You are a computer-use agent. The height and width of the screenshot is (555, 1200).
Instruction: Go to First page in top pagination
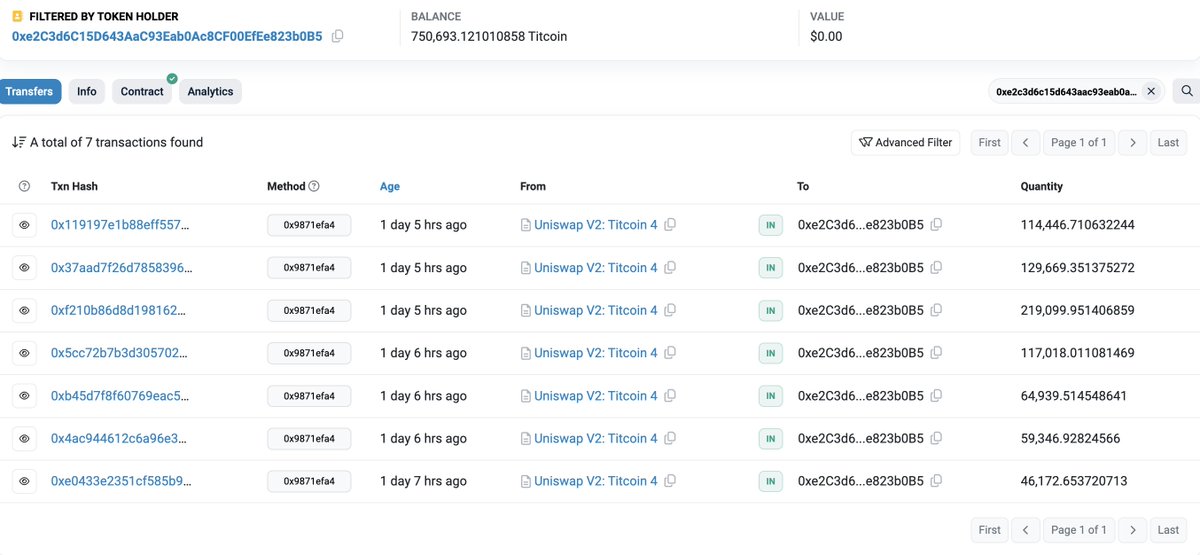[990, 142]
